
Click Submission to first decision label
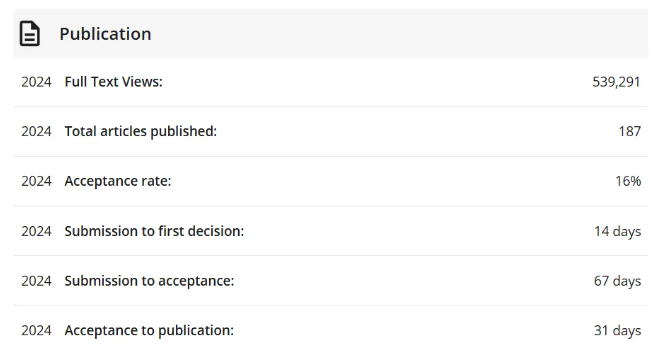click(154, 231)
